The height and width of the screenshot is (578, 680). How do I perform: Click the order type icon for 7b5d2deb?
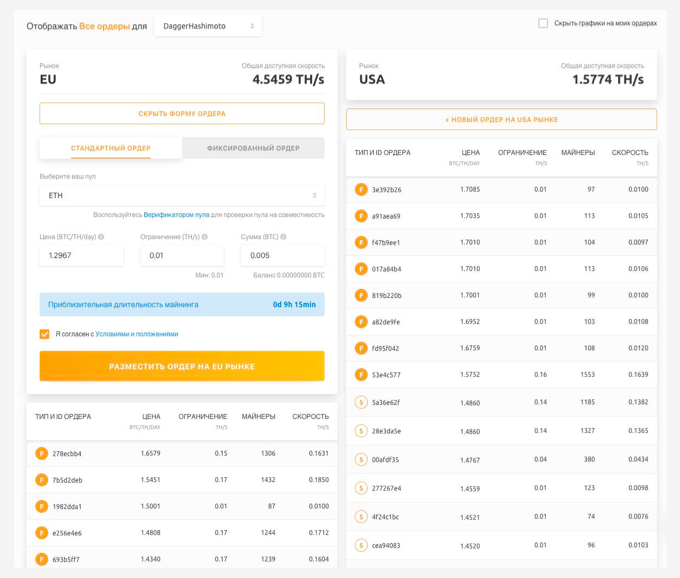[42, 480]
